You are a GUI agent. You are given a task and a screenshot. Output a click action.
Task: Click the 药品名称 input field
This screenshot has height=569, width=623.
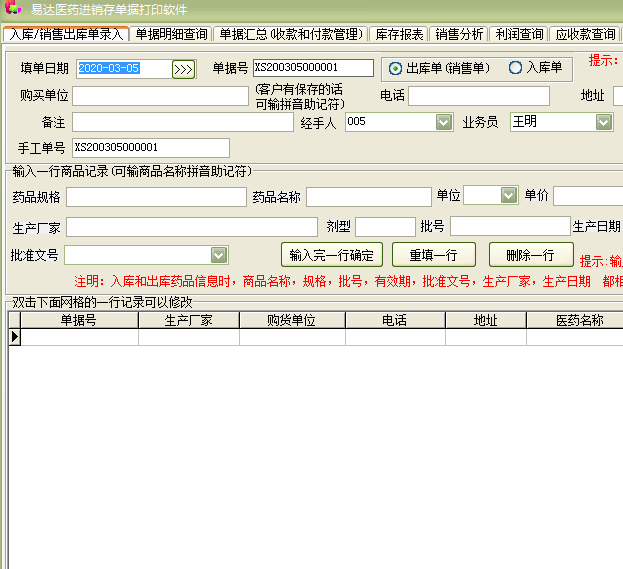tap(369, 197)
